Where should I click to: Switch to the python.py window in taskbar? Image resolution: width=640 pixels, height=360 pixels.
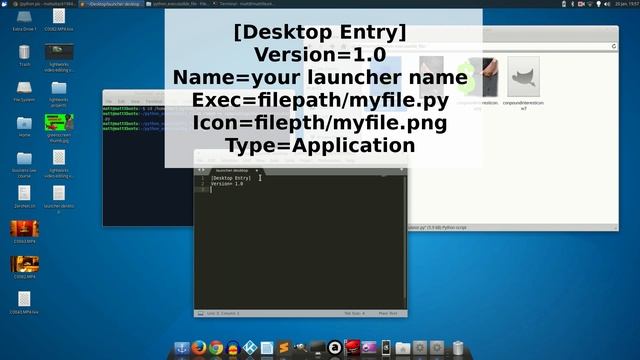point(43,4)
